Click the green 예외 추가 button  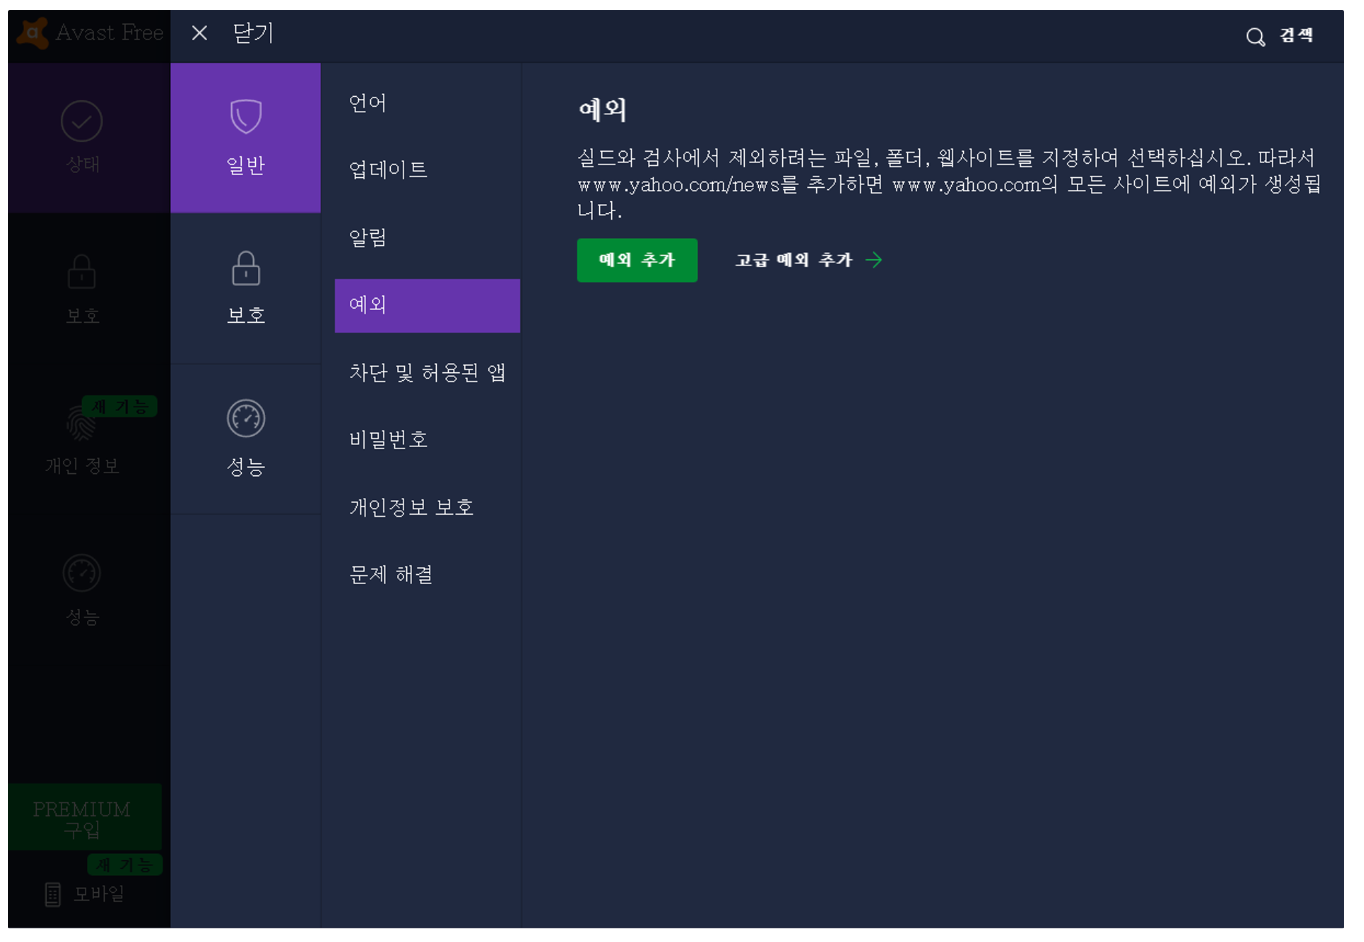click(637, 260)
